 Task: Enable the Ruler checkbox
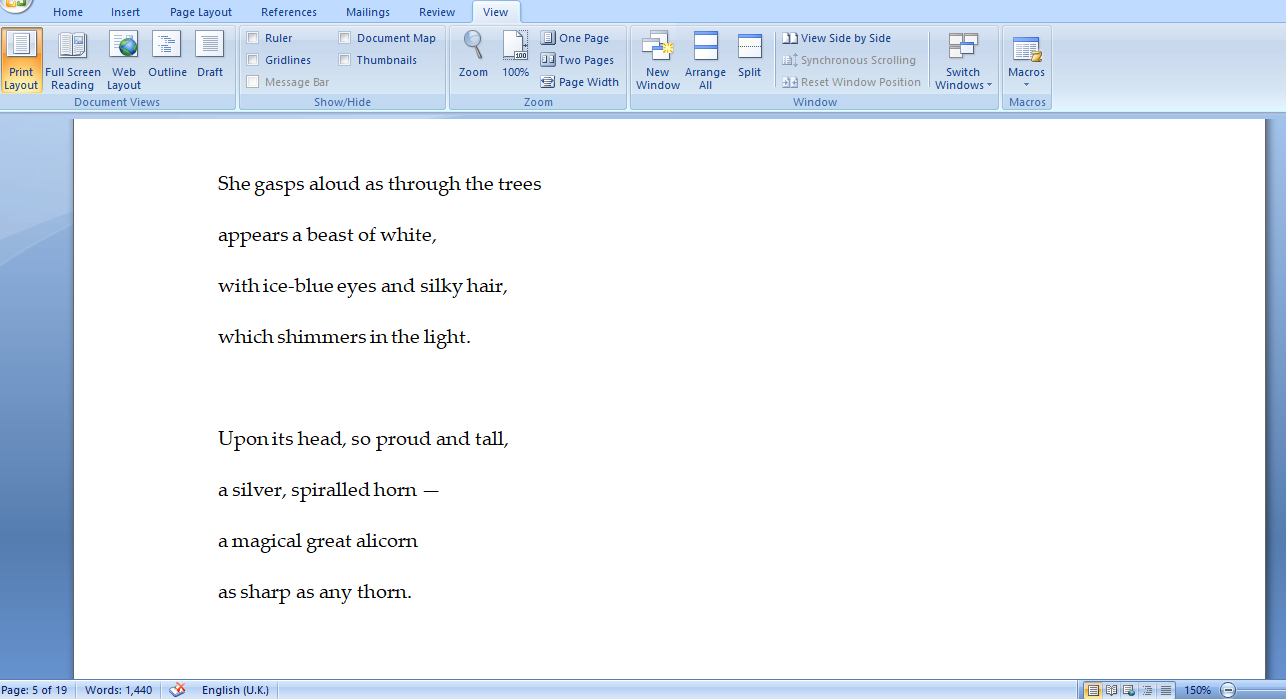[253, 38]
